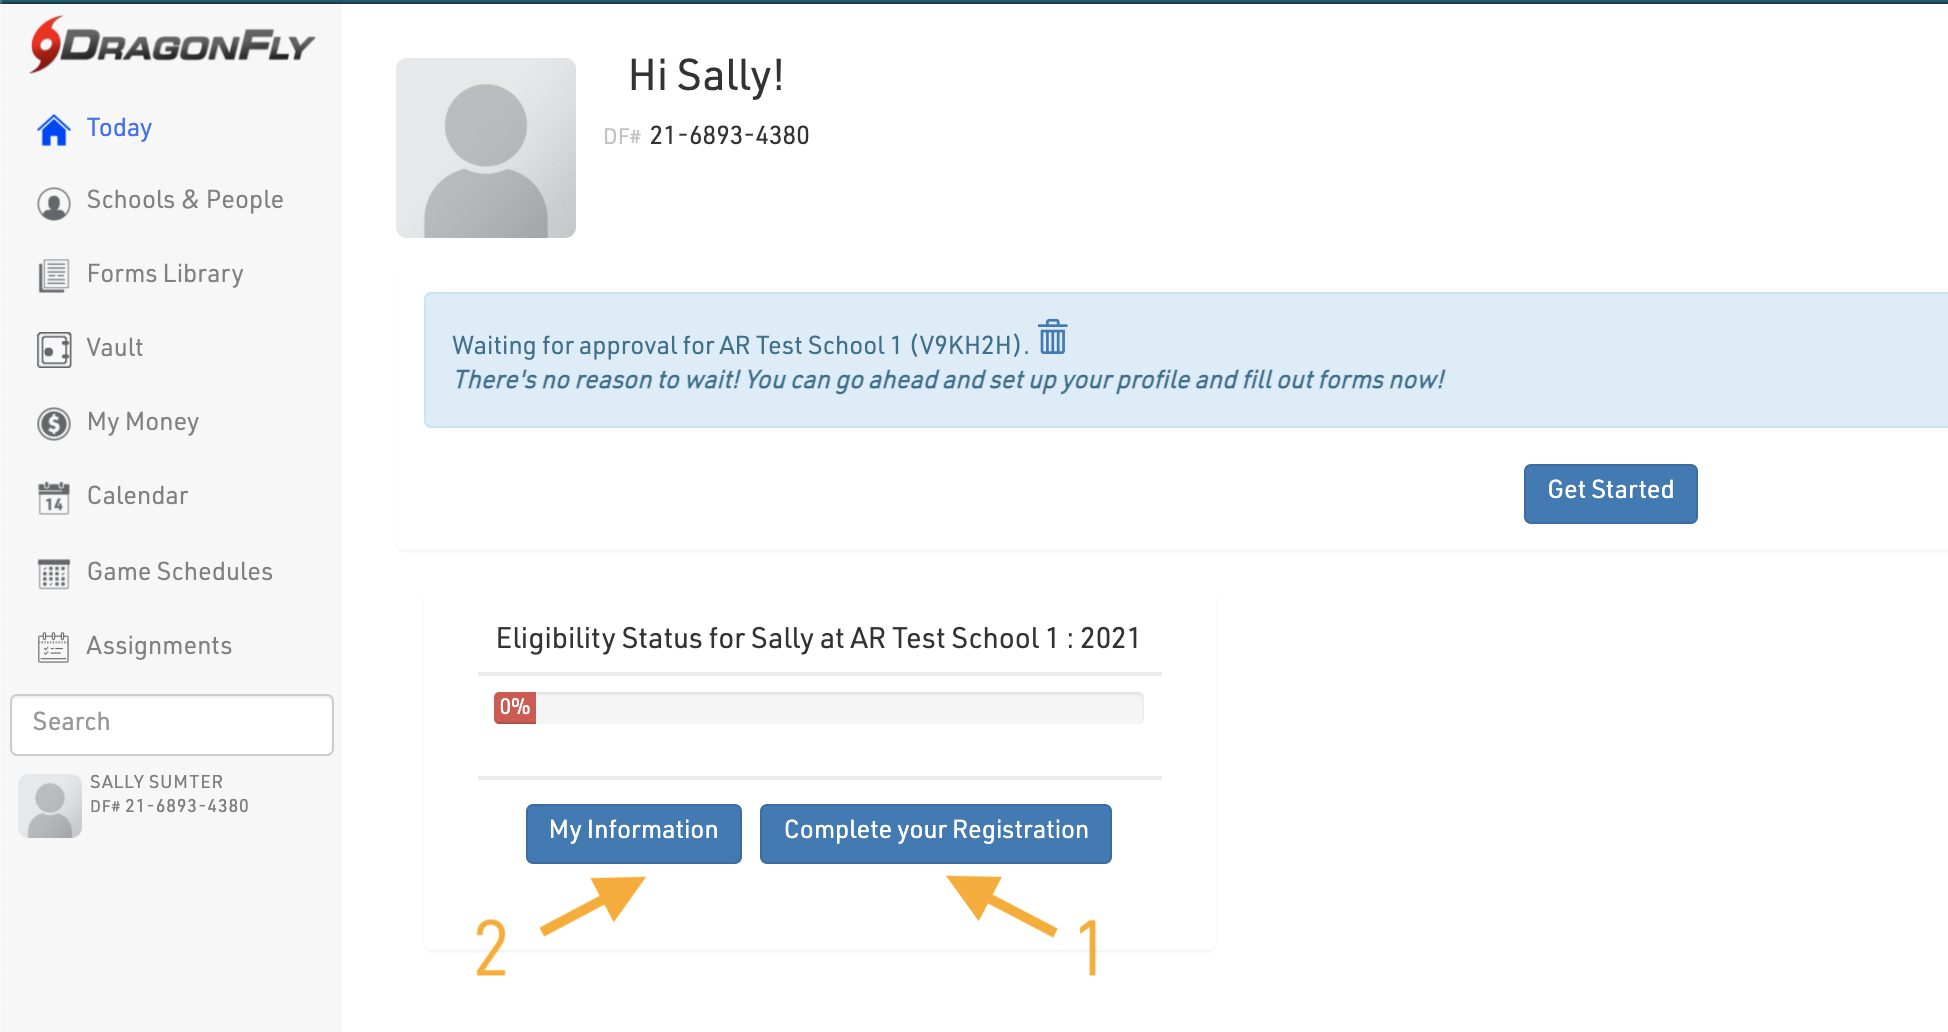Click the Sally Sumter sidebar avatar
This screenshot has width=1948, height=1032.
pos(50,805)
